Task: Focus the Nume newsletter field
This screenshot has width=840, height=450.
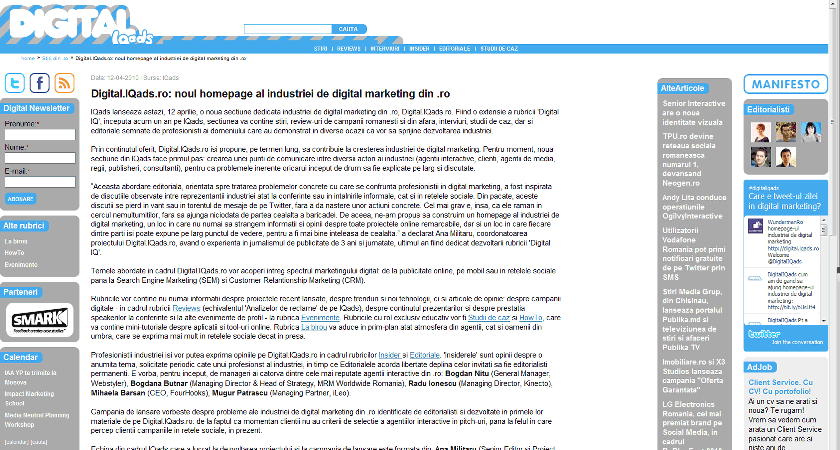Action: click(40, 158)
